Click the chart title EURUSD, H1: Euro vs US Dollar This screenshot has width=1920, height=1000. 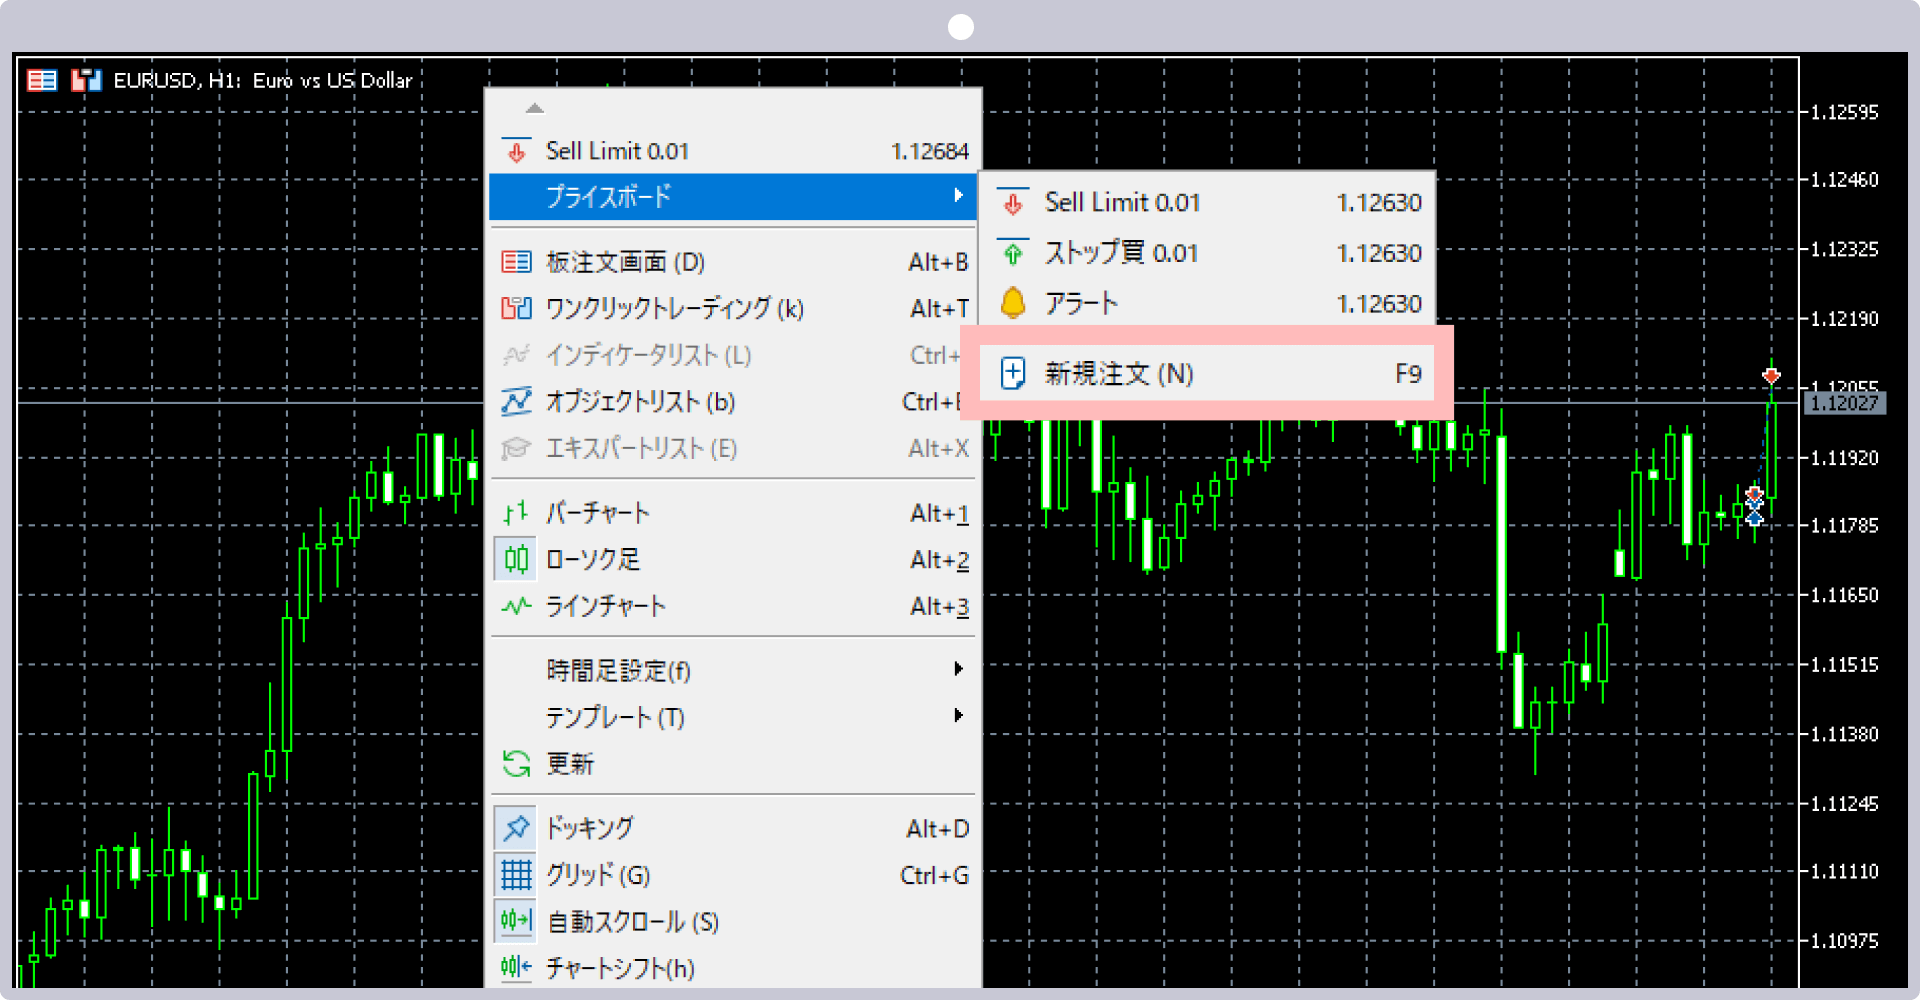point(263,80)
